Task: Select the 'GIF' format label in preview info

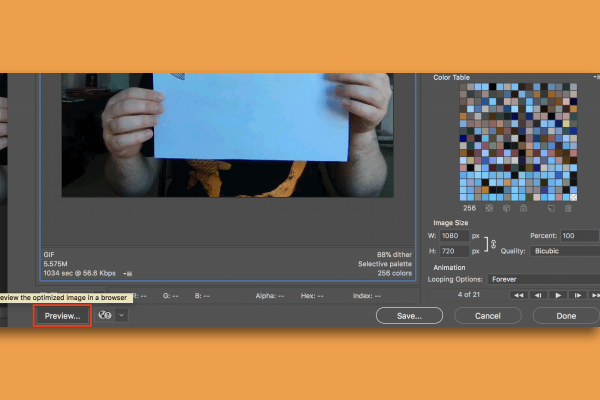Action: [49, 255]
